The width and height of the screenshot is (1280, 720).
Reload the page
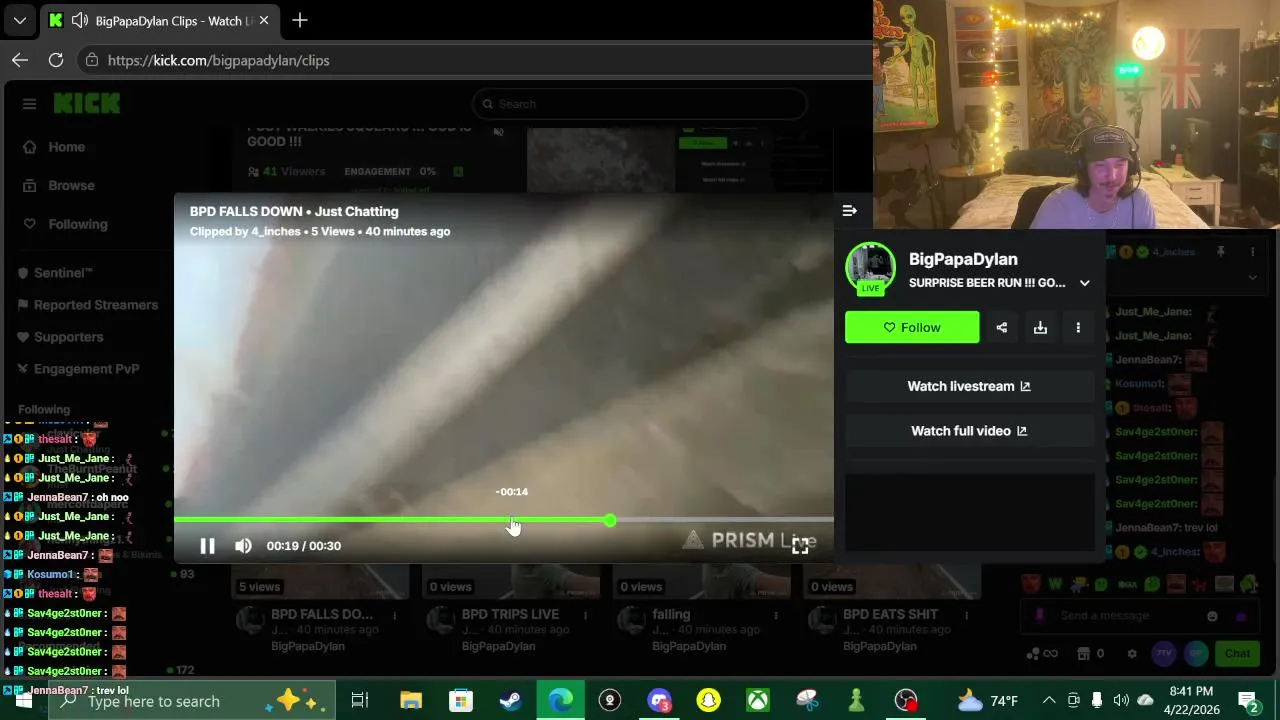point(56,60)
